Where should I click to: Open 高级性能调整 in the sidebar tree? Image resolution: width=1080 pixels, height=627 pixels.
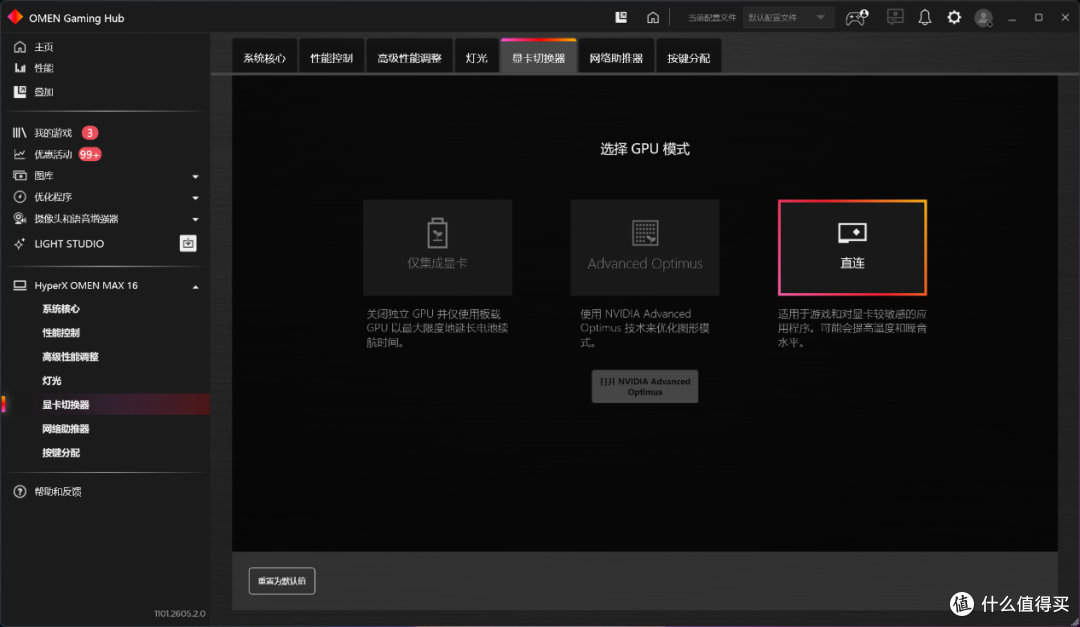pyautogui.click(x=70, y=357)
